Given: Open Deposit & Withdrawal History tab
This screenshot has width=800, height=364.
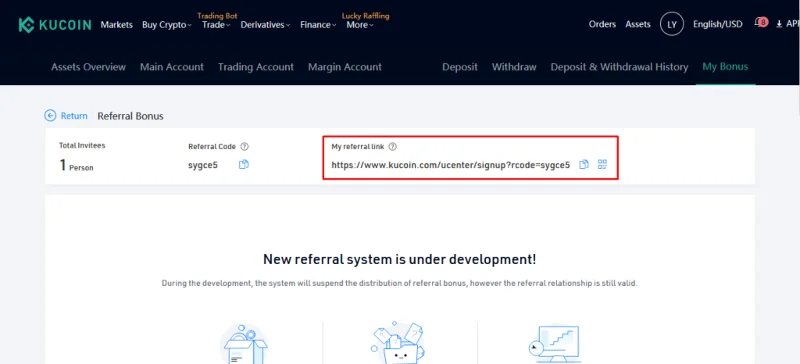Looking at the screenshot, I should click(619, 67).
